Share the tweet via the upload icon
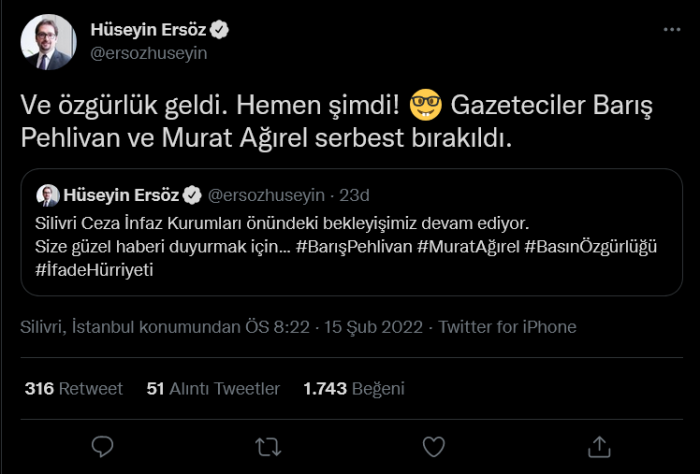 598,445
